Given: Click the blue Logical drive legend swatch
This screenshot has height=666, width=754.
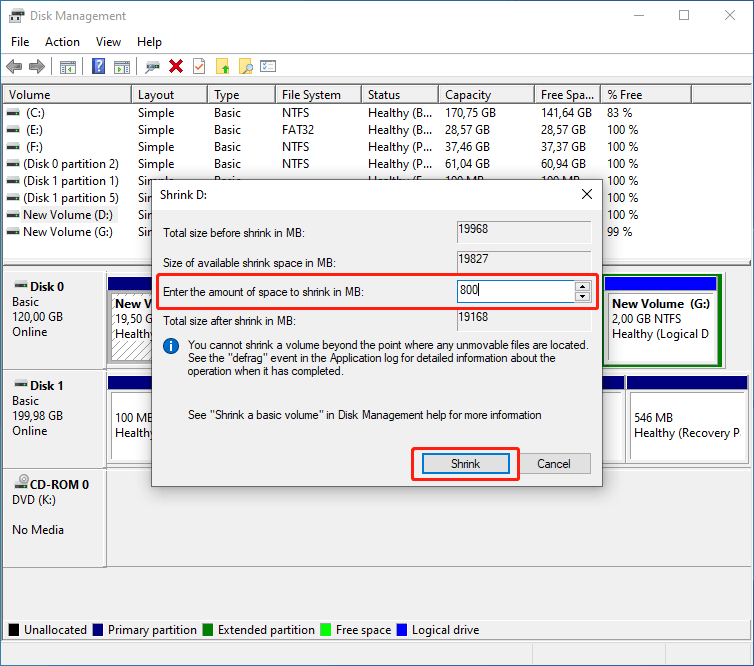Looking at the screenshot, I should coord(402,630).
